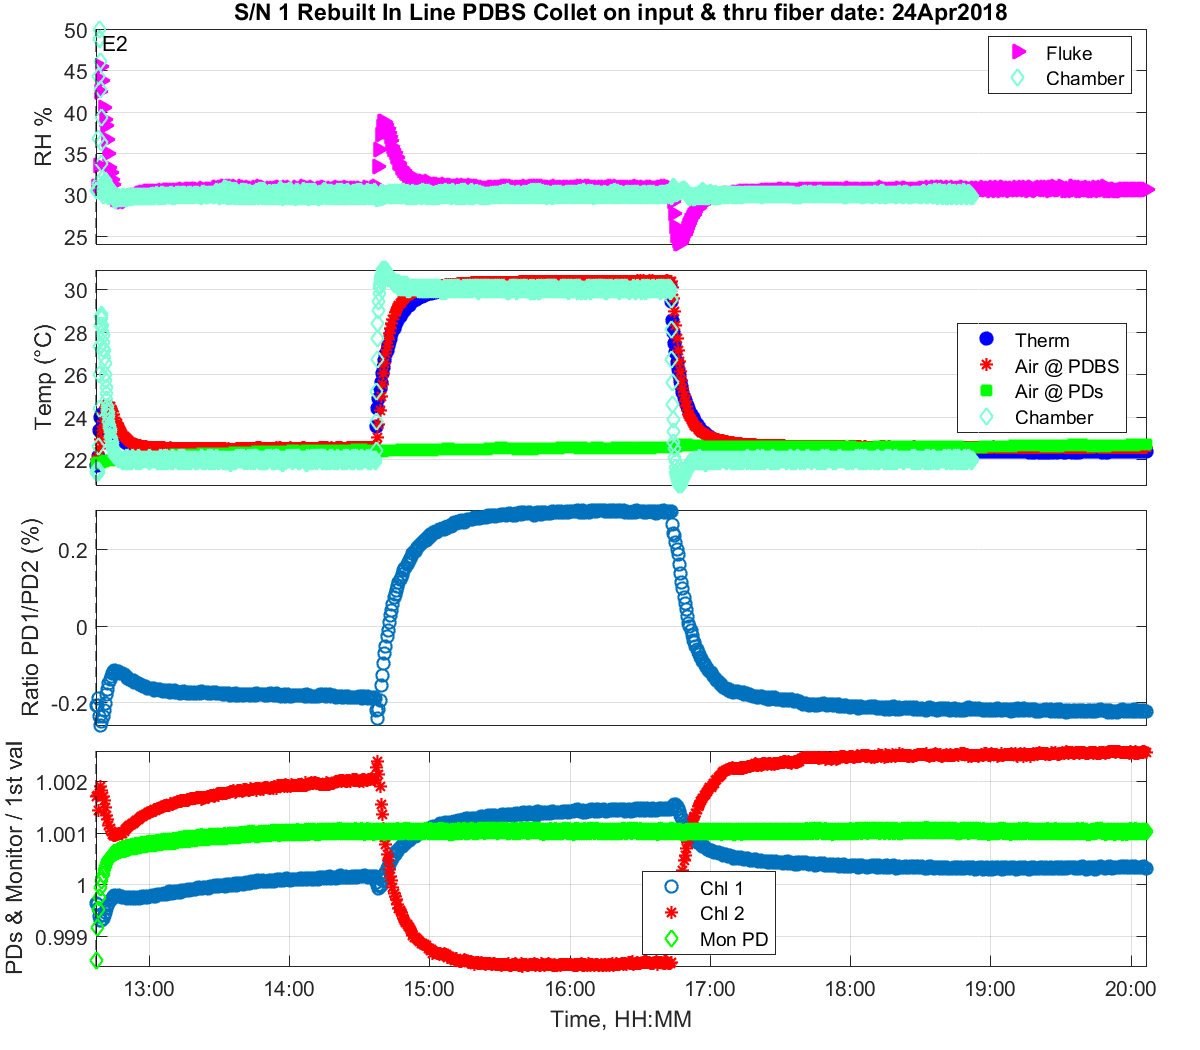Select the Fluke legend label
The width and height of the screenshot is (1200, 1050).
click(x=1069, y=53)
